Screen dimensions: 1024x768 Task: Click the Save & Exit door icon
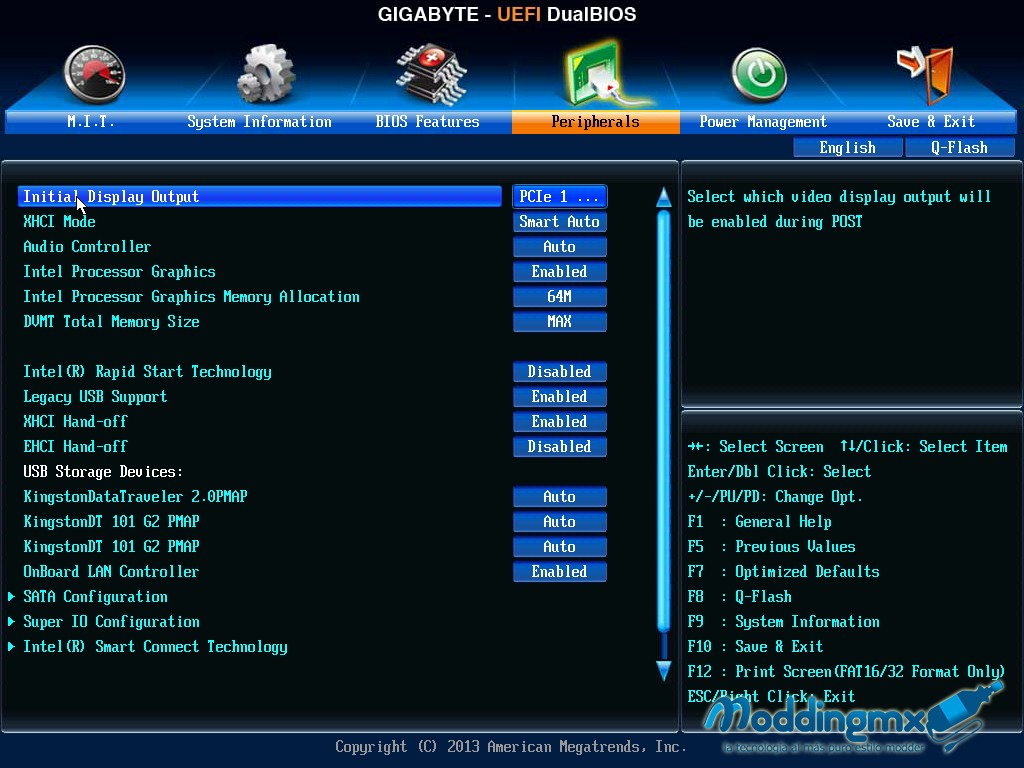pos(926,74)
